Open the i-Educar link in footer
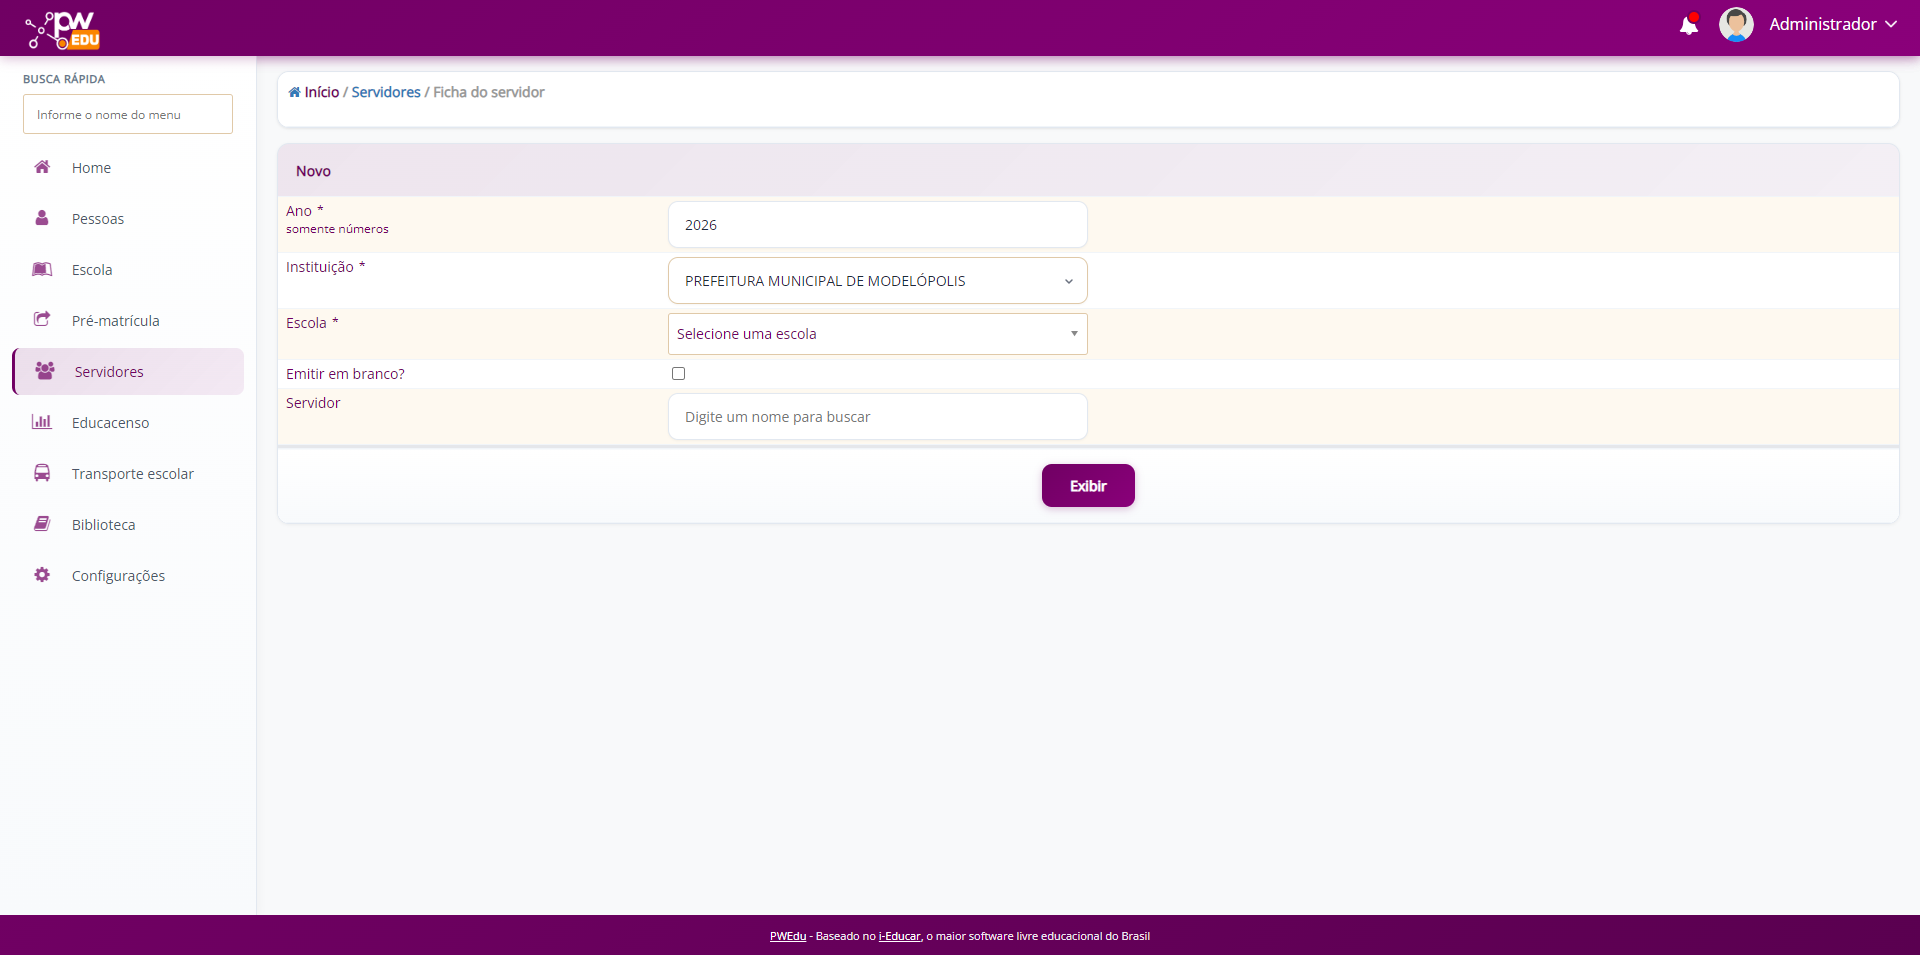 (x=899, y=936)
